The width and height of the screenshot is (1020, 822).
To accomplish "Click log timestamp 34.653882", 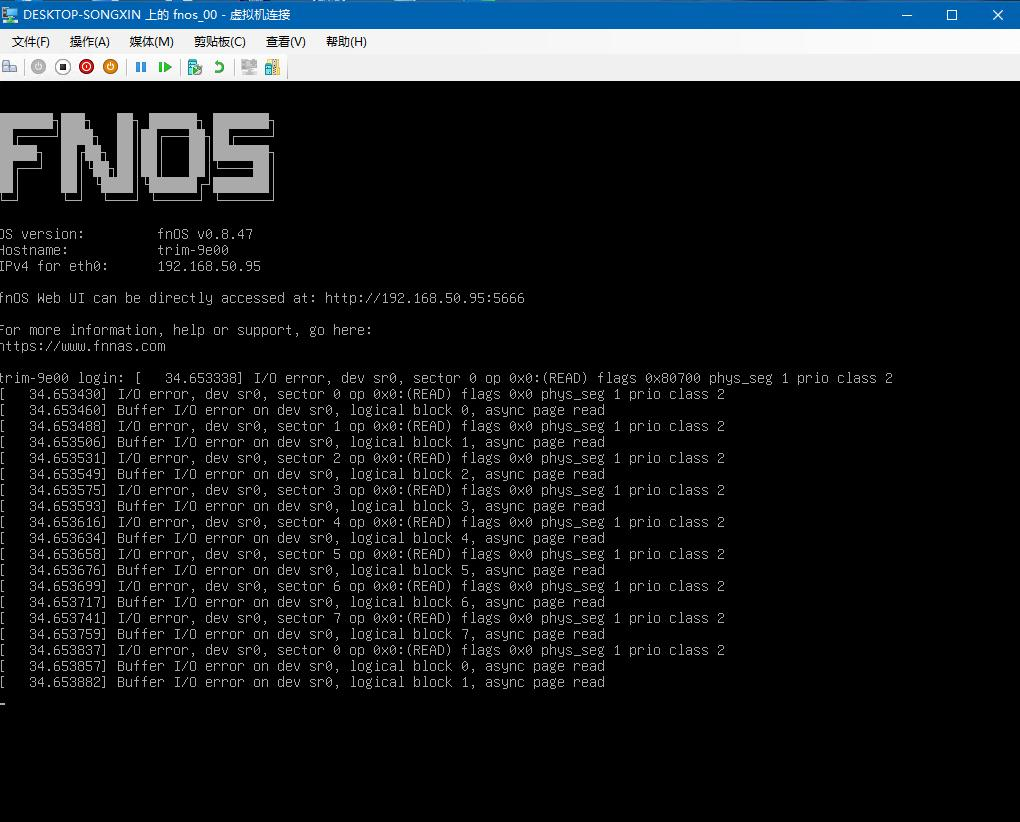I will (x=67, y=682).
